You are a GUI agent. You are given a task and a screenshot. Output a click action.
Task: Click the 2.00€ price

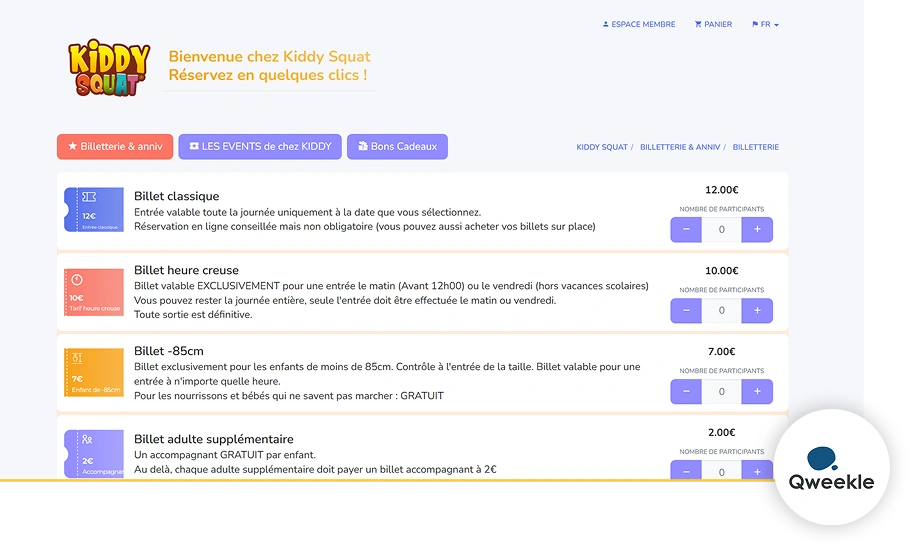722,432
